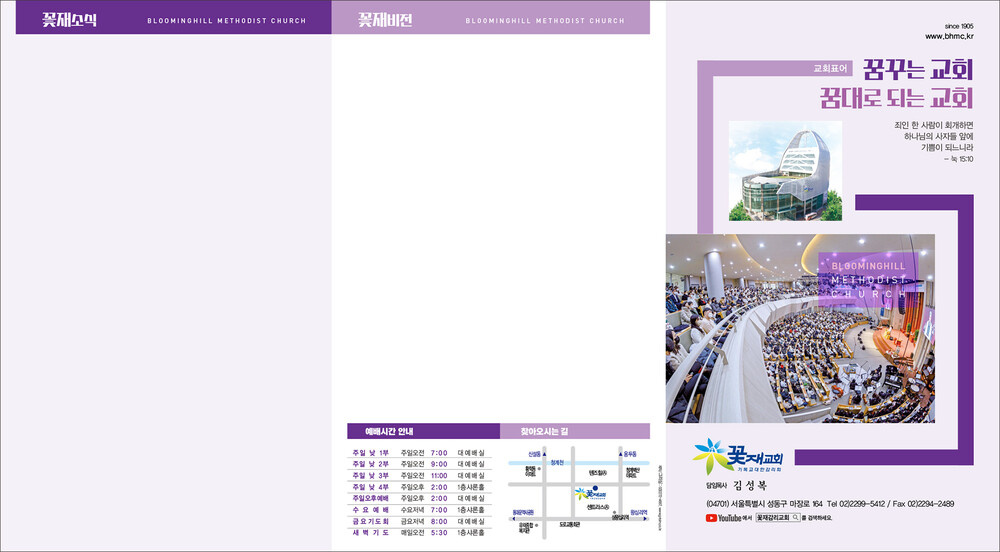
Task: Click the sanctuary interior congregation photo
Action: click(x=800, y=328)
